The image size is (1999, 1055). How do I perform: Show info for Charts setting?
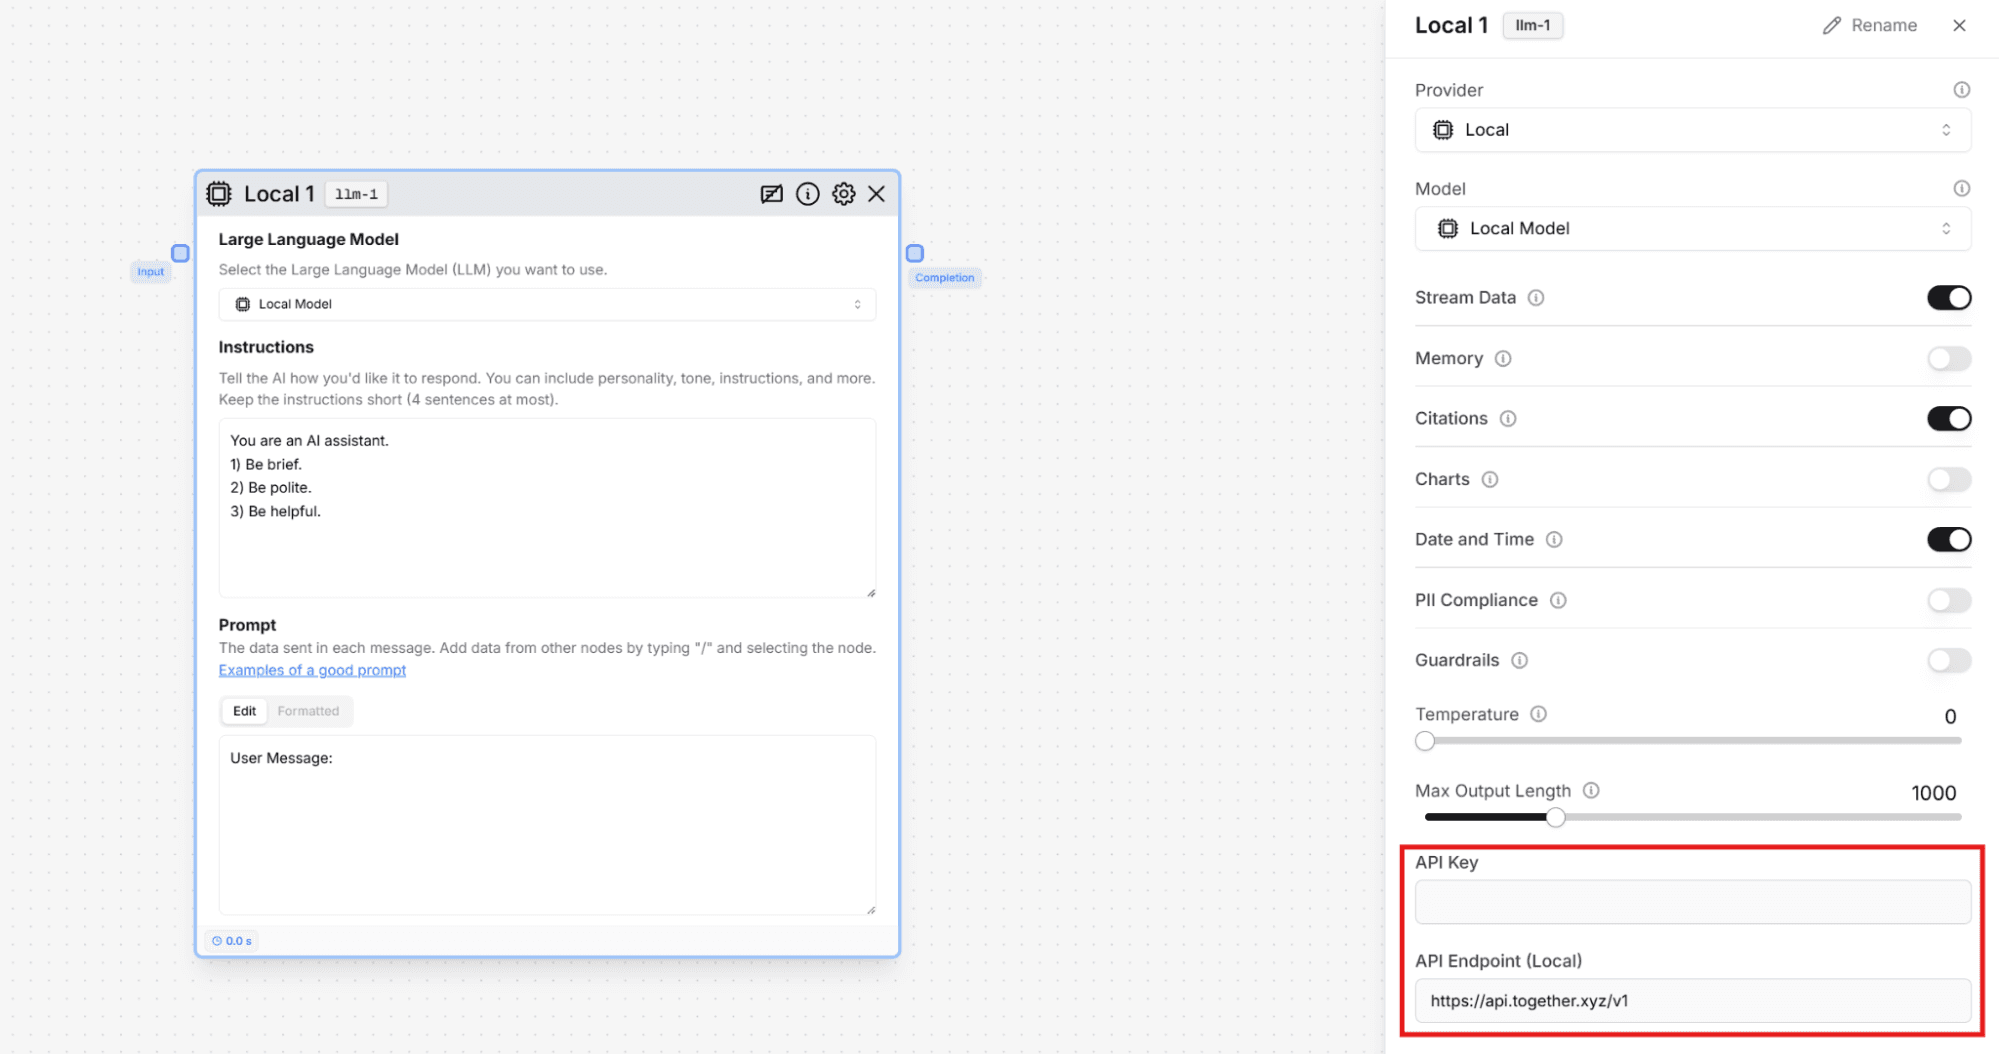[1489, 480]
